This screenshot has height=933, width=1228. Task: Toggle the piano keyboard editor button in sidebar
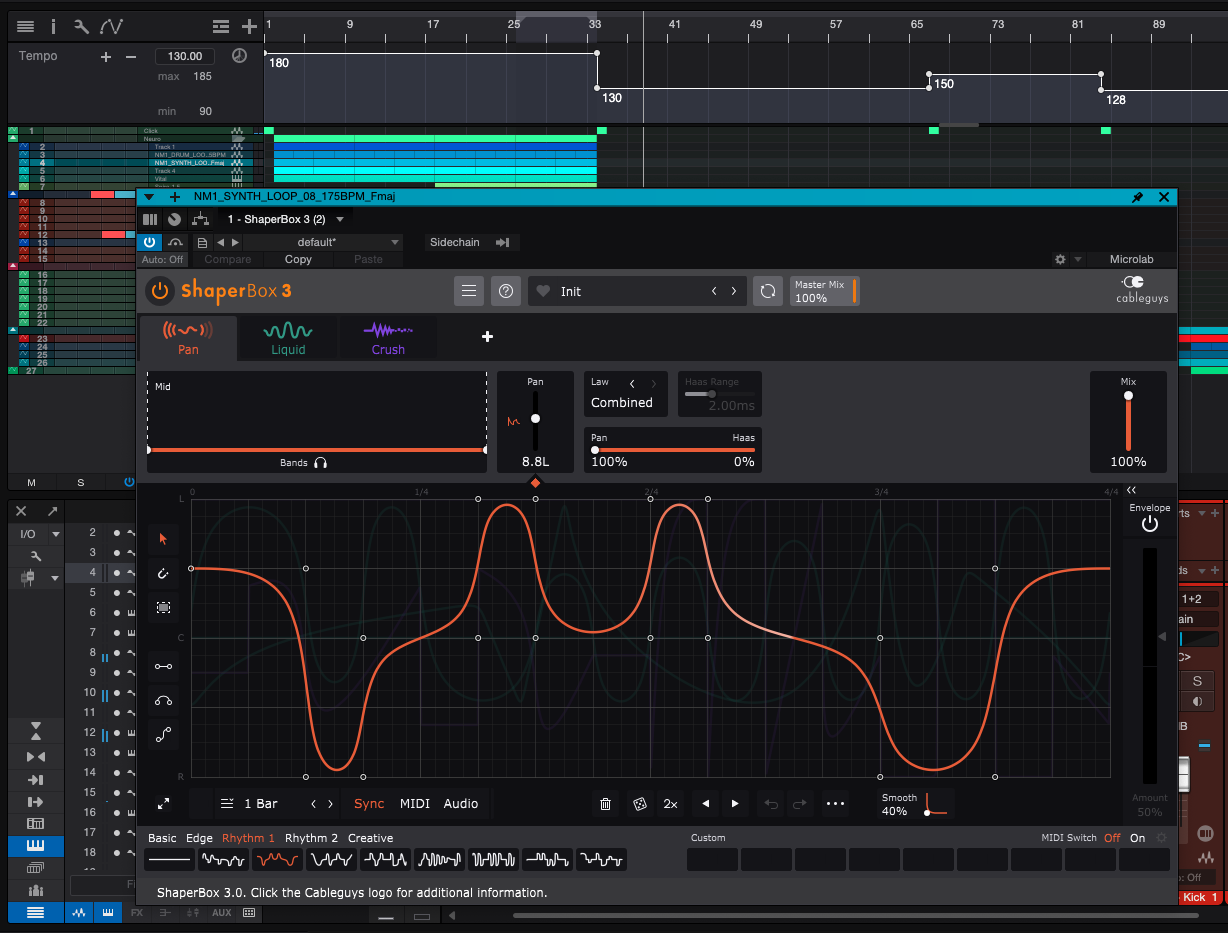pos(36,845)
